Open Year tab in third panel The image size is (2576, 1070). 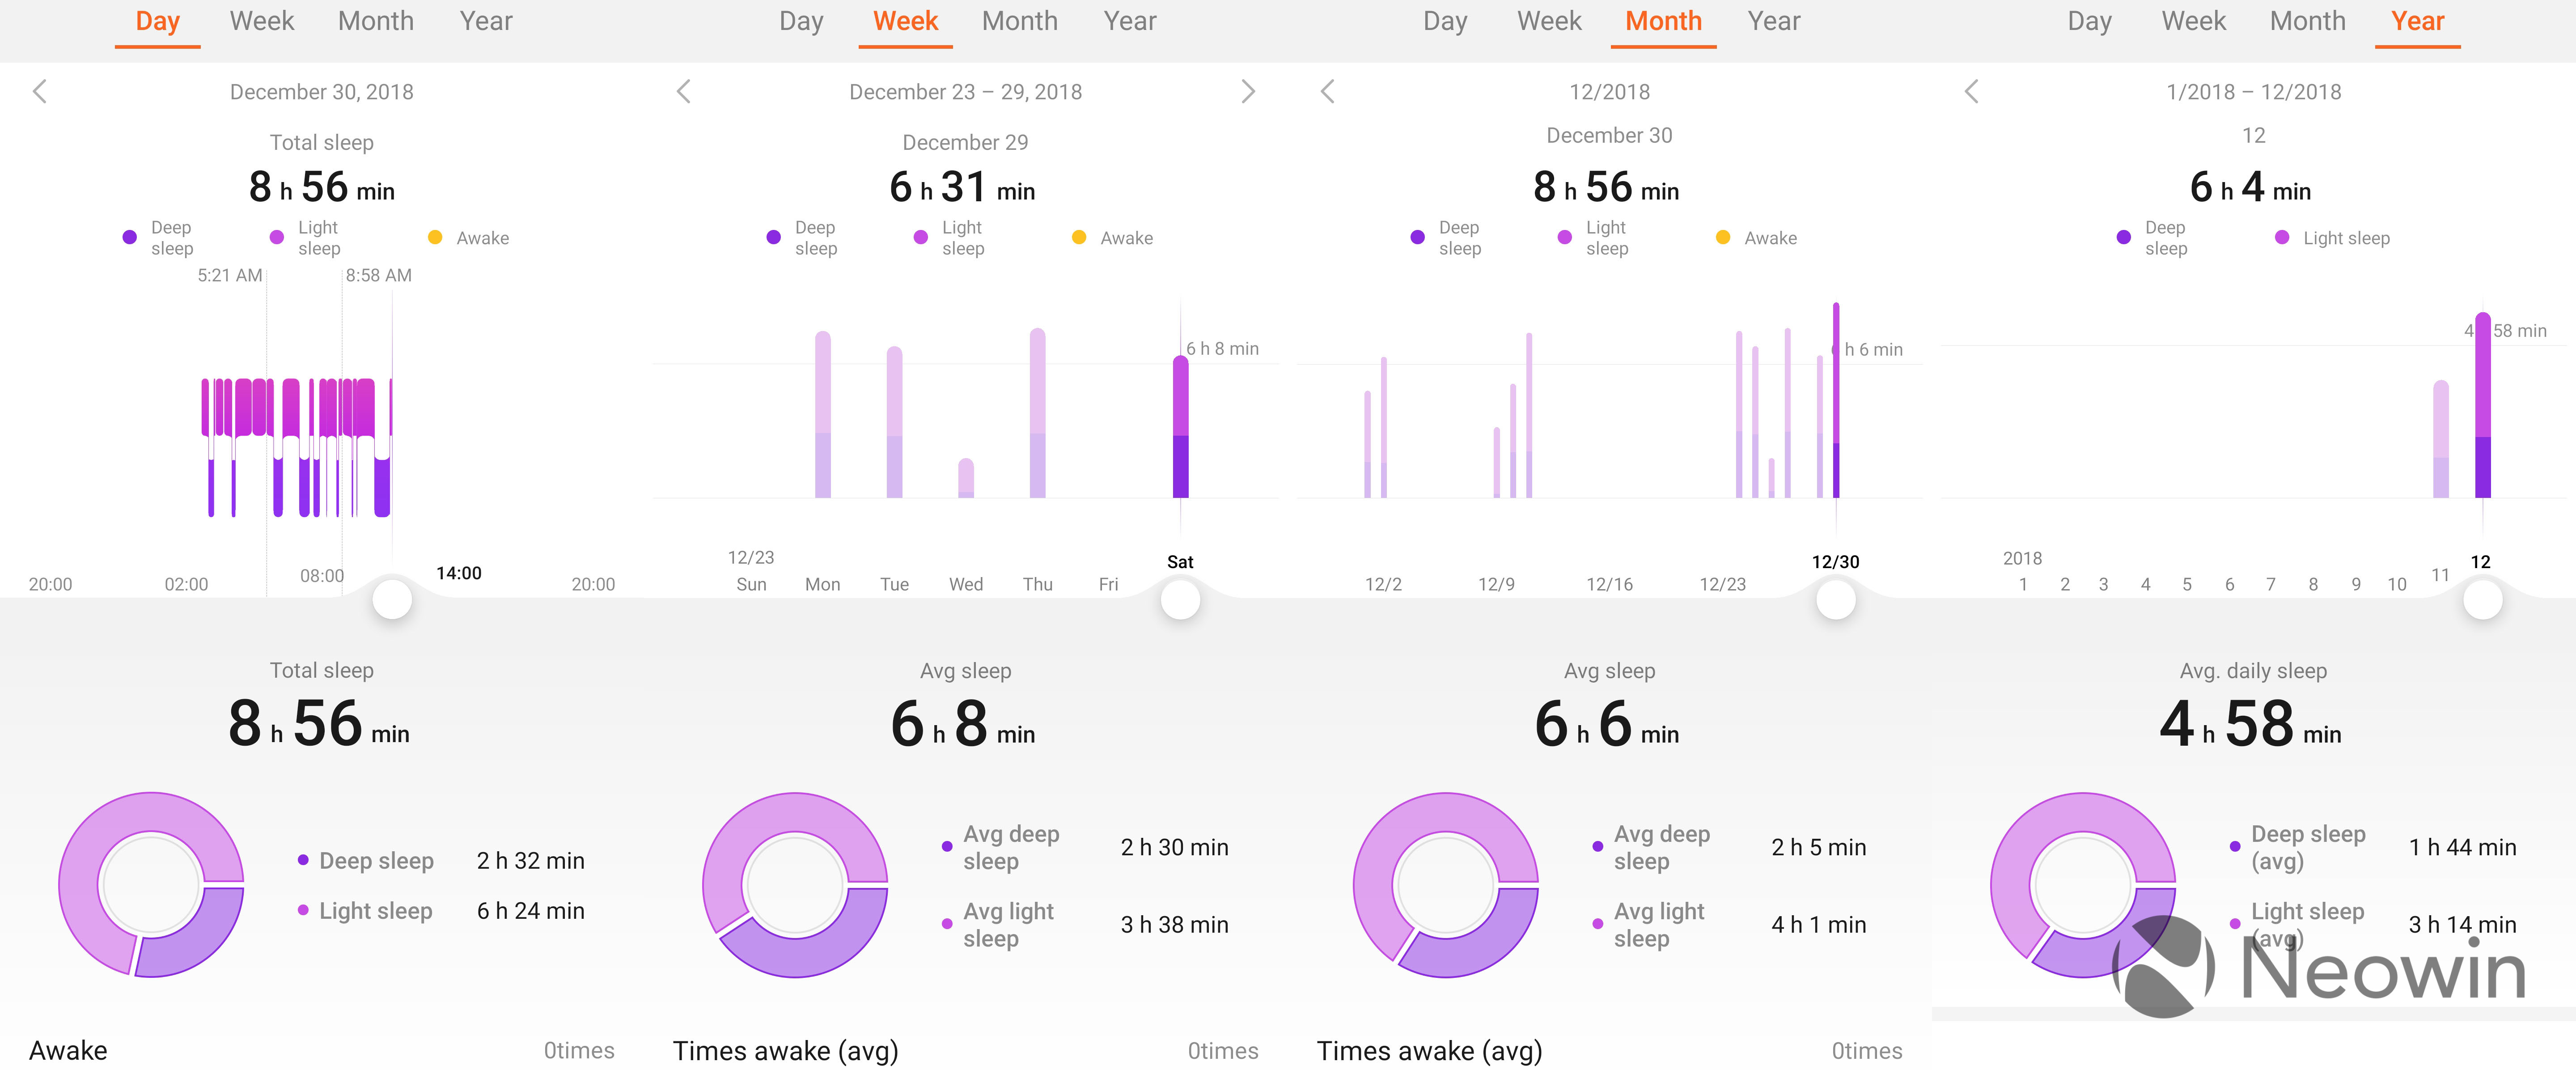point(1774,21)
